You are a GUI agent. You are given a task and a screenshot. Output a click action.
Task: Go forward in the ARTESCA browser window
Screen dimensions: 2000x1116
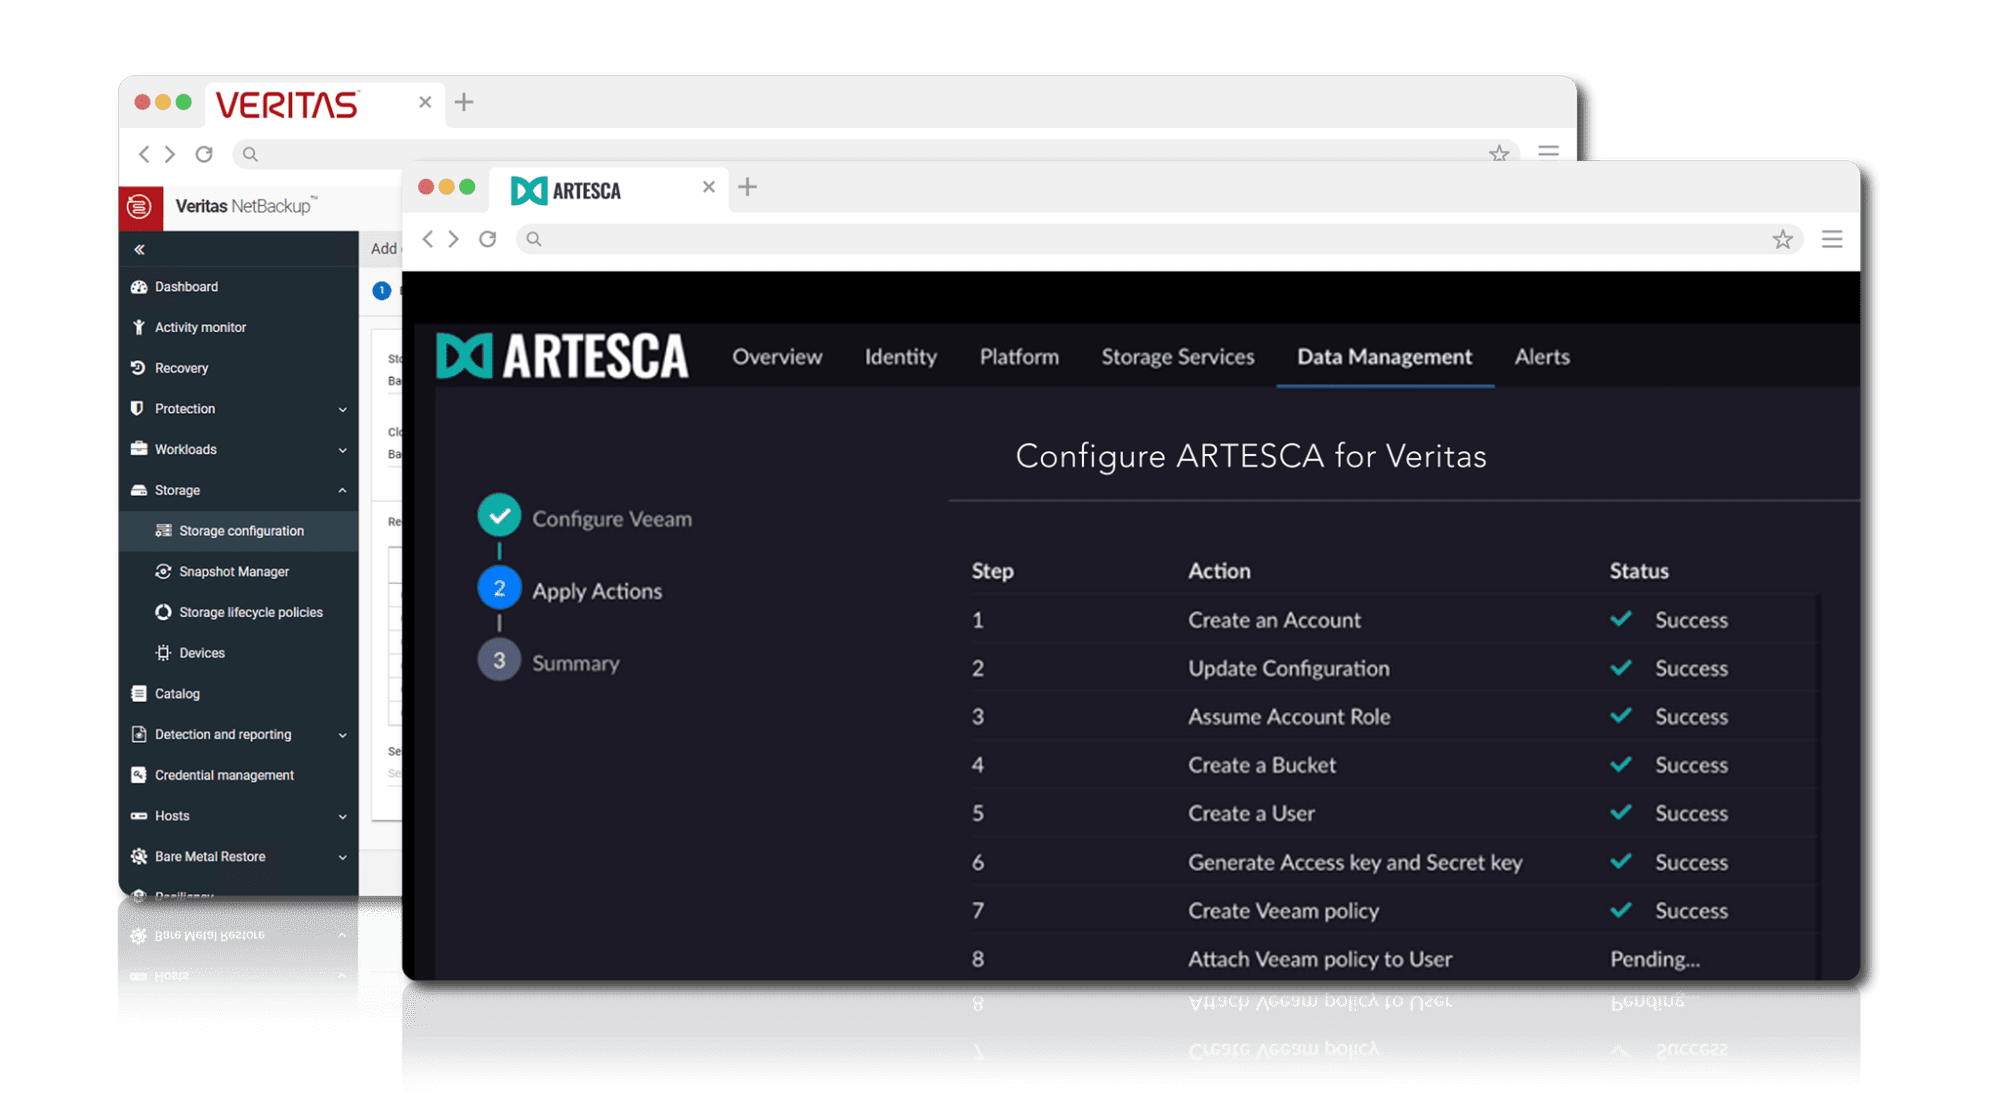454,239
